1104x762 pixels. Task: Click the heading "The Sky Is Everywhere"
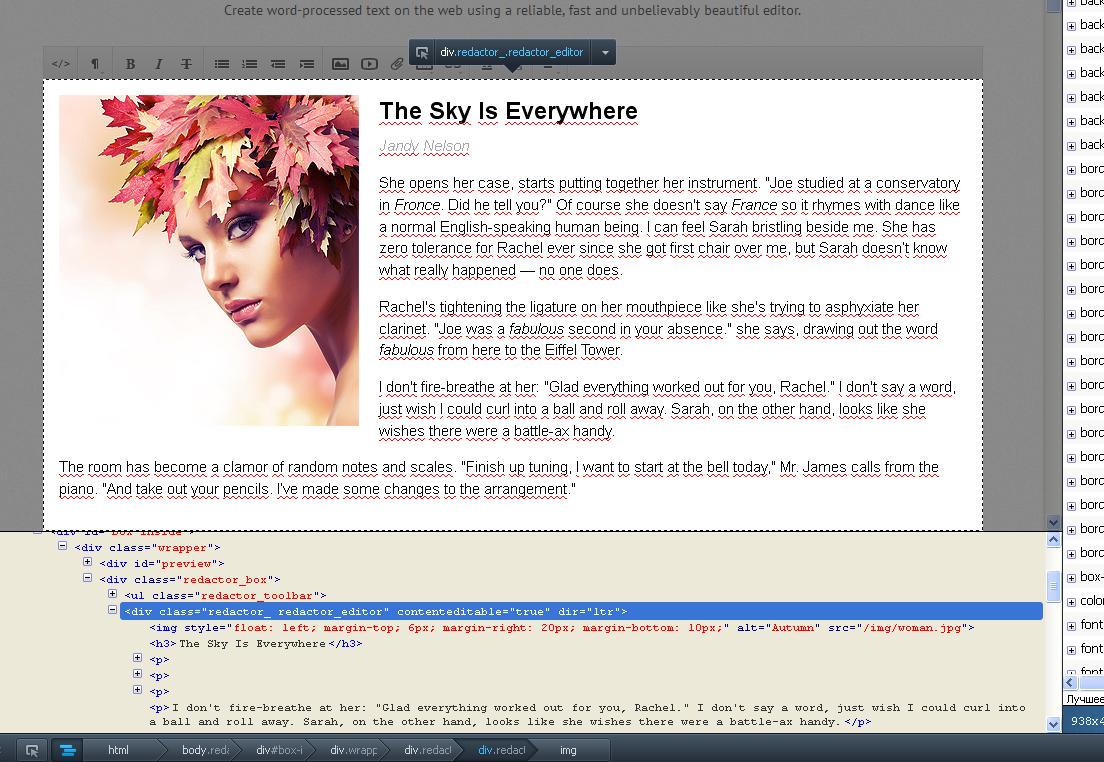point(508,111)
